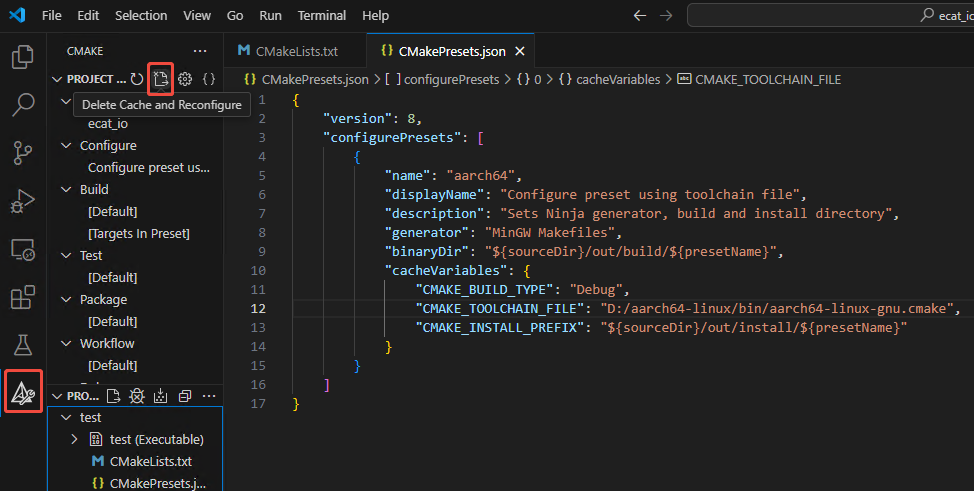Click the "Debug" build type value
The width and height of the screenshot is (974, 491).
coord(596,290)
